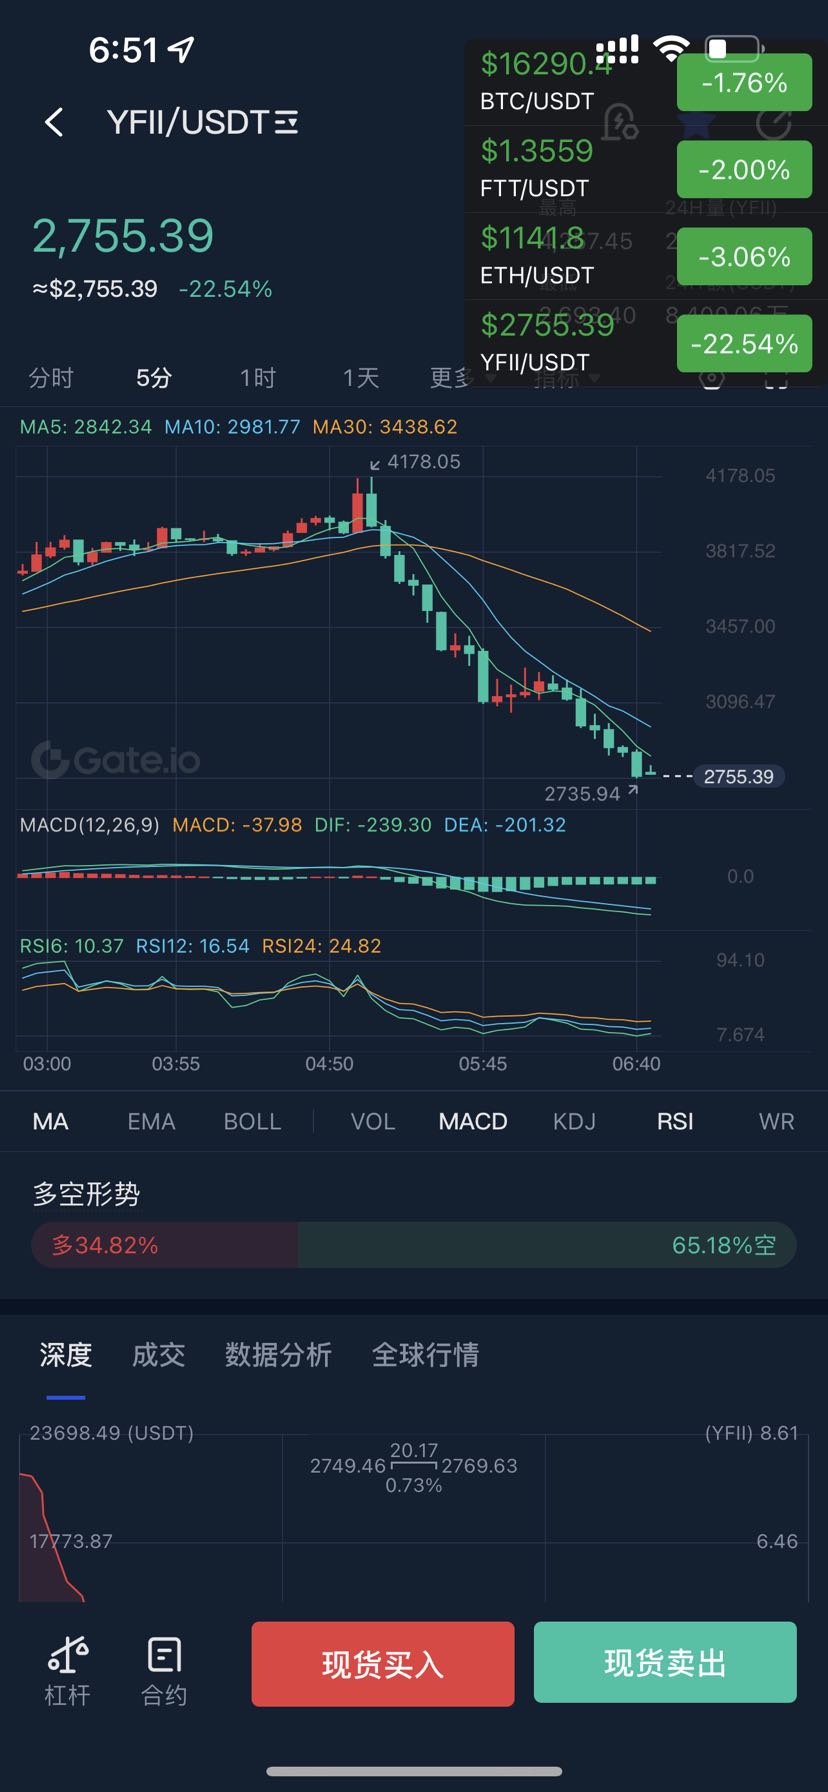Select the FTT/USDT row in the price widget

645,169
